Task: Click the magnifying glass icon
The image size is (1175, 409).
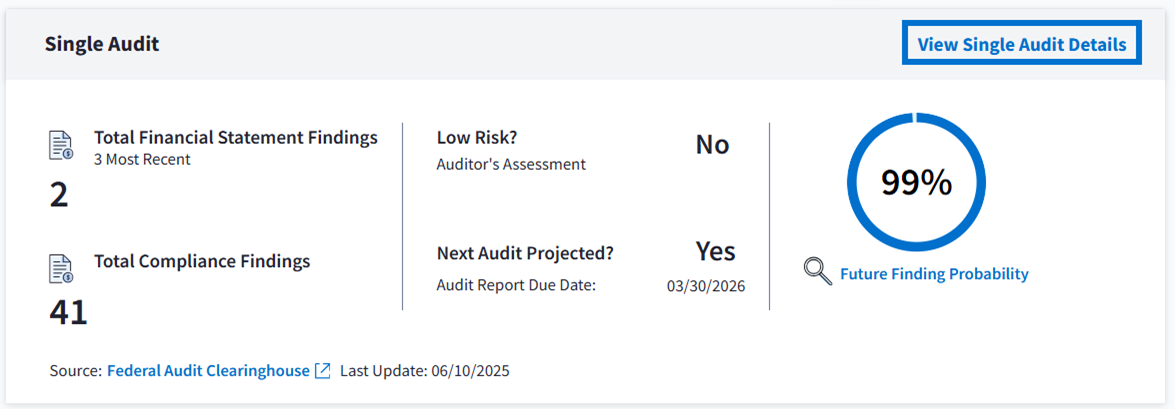Action: click(818, 272)
